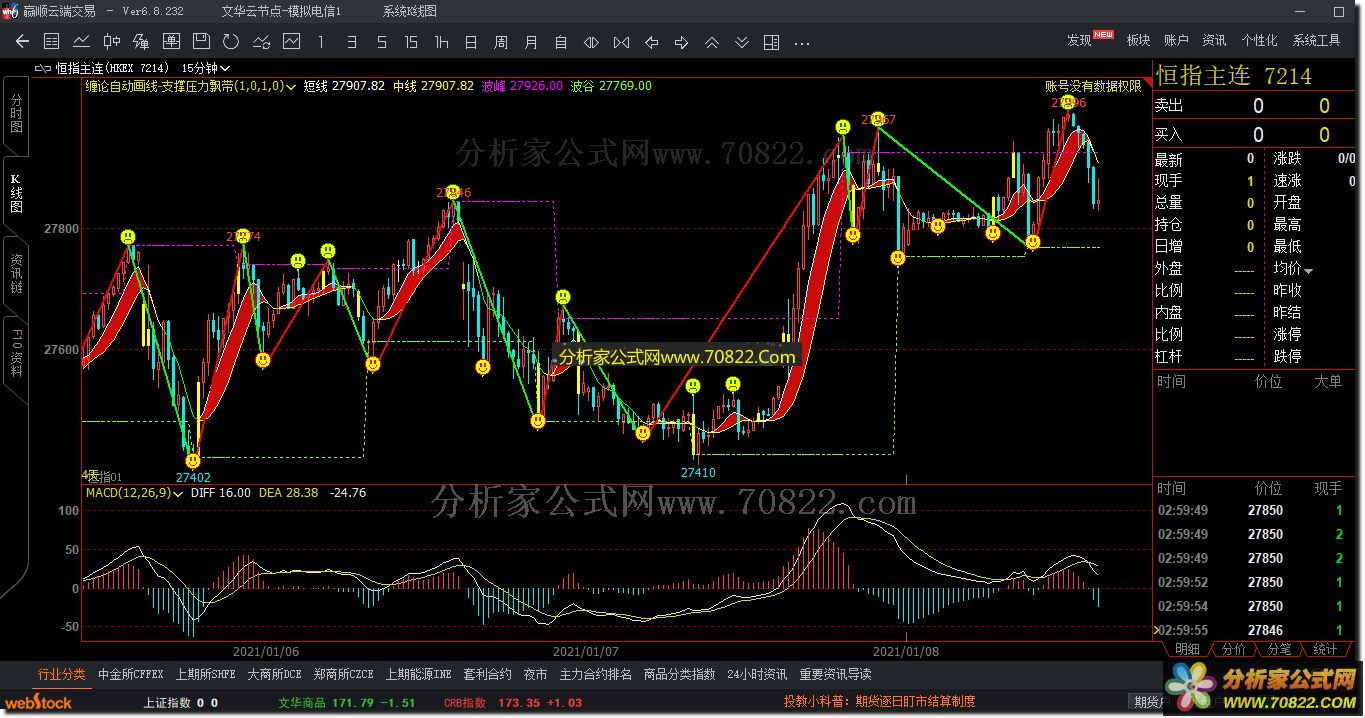Switch to 1h period
Screen dimensions: 1365x718
[441, 42]
